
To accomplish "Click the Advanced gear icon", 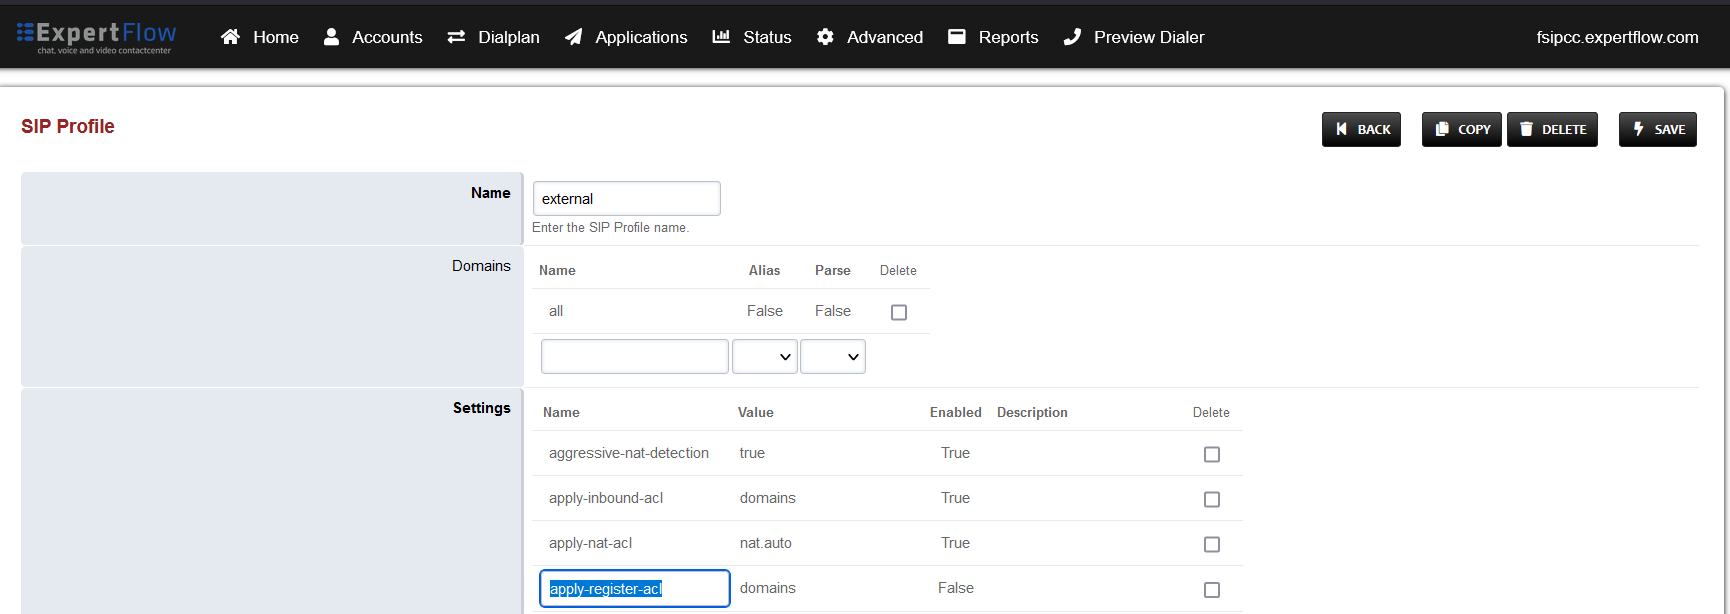I will [x=825, y=37].
